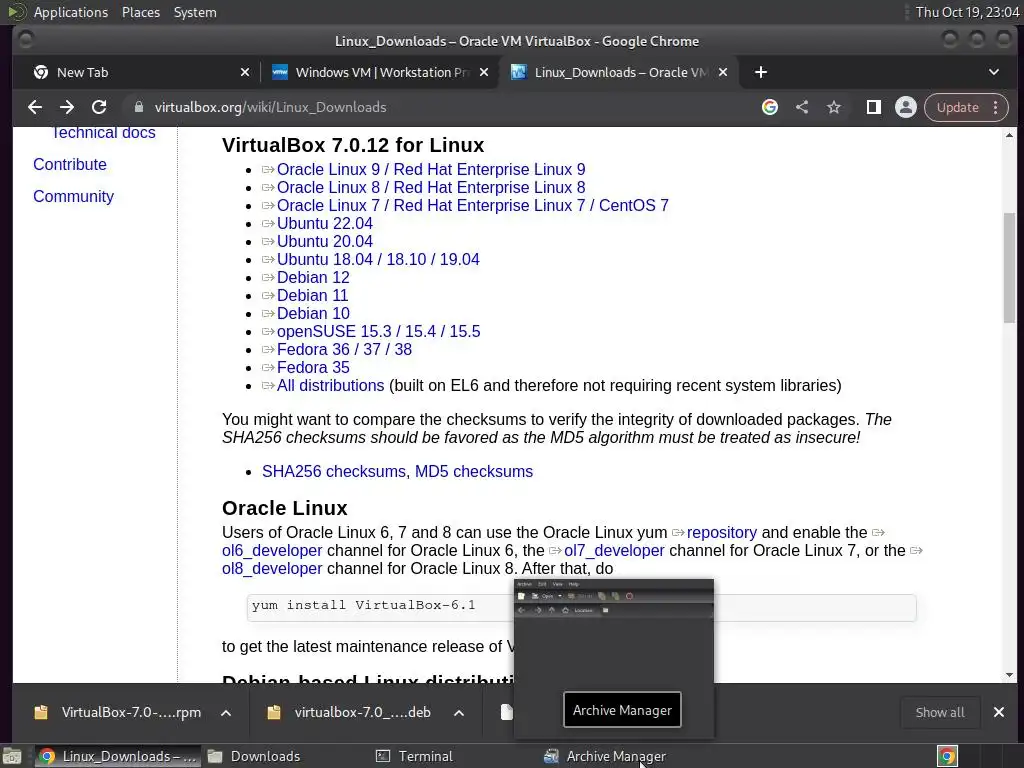Download Oracle Linux 8 / RHEL 8 package
The height and width of the screenshot is (768, 1024).
431,187
